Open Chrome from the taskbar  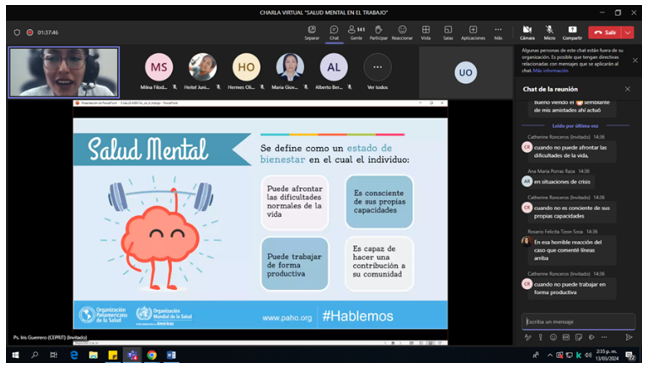point(152,355)
